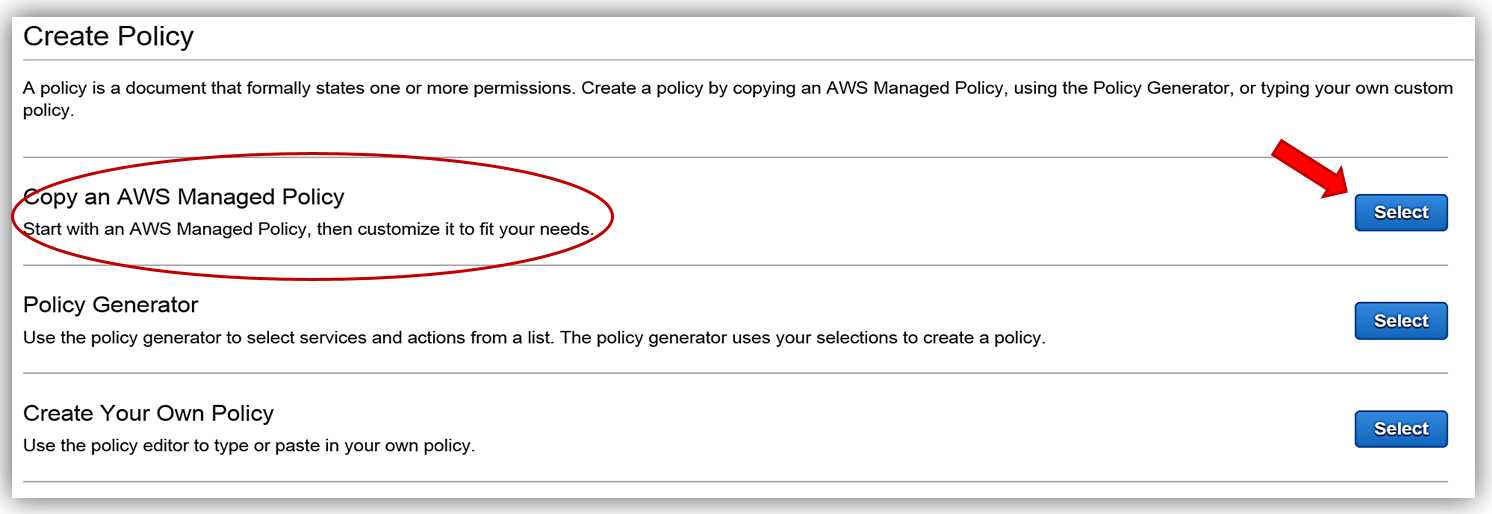Click Select next to Policy Generator
The image size is (1492, 514).
point(1400,321)
